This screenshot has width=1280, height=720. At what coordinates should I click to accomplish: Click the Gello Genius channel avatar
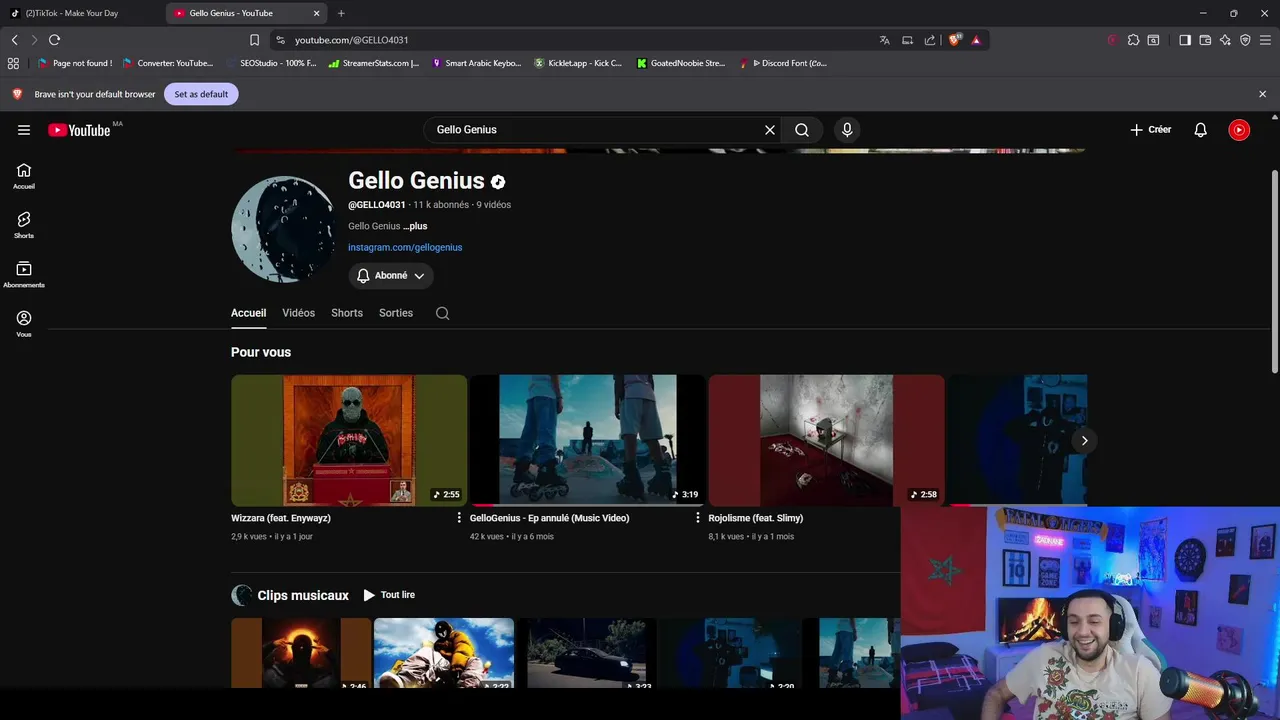(283, 229)
